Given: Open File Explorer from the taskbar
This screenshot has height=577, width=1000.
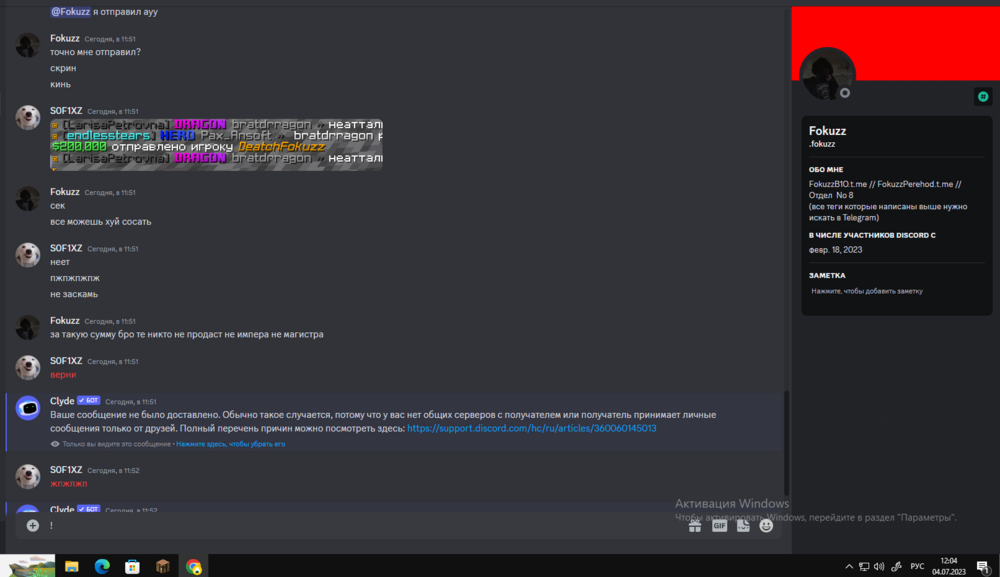Looking at the screenshot, I should (71, 566).
